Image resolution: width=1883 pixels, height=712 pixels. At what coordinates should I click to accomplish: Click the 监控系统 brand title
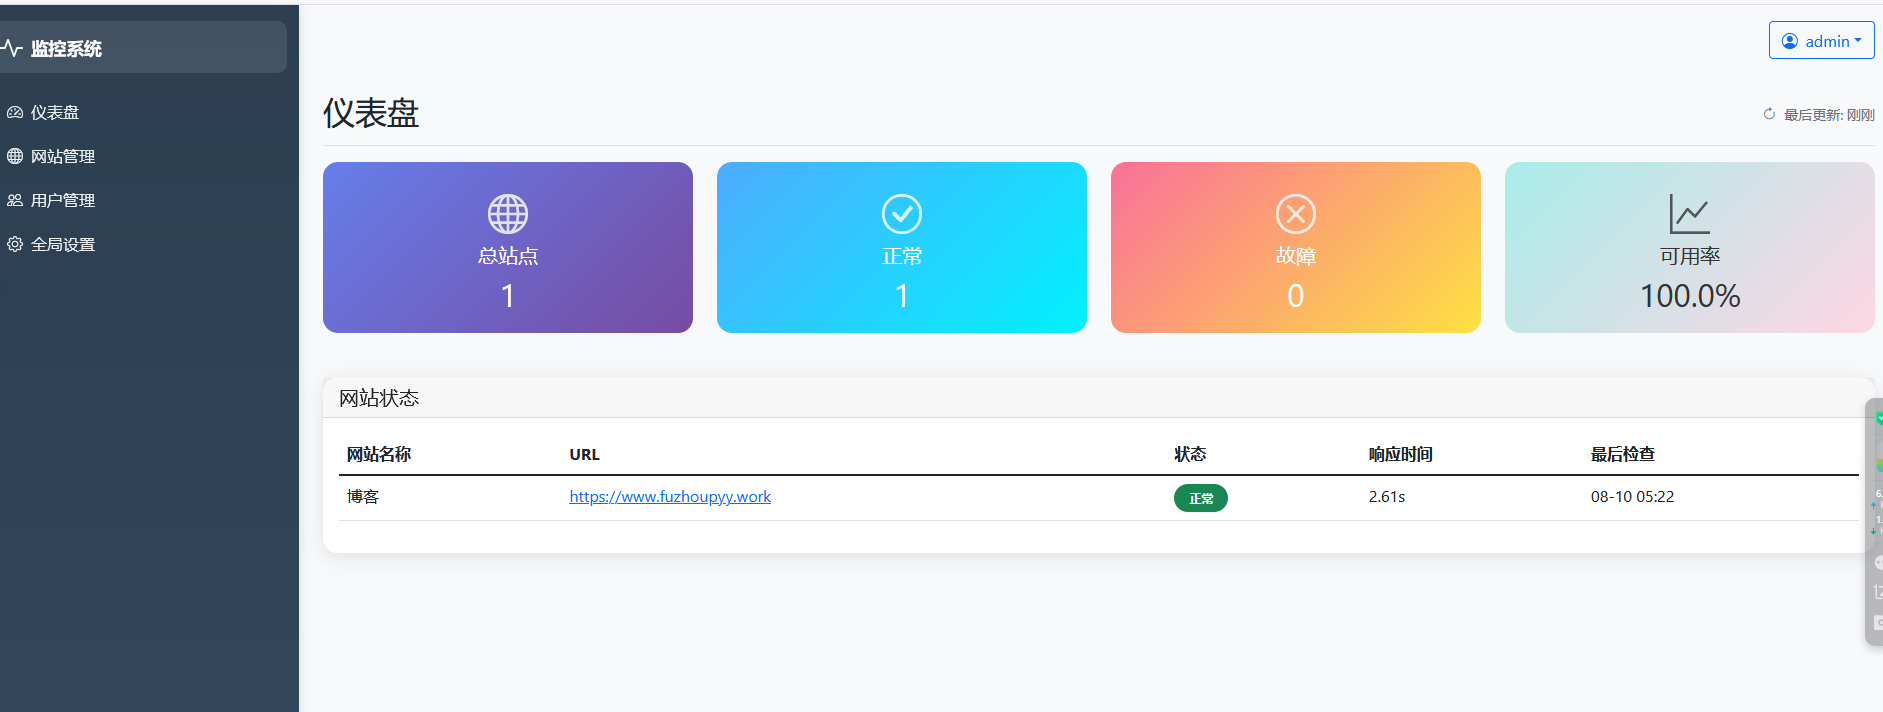[66, 48]
